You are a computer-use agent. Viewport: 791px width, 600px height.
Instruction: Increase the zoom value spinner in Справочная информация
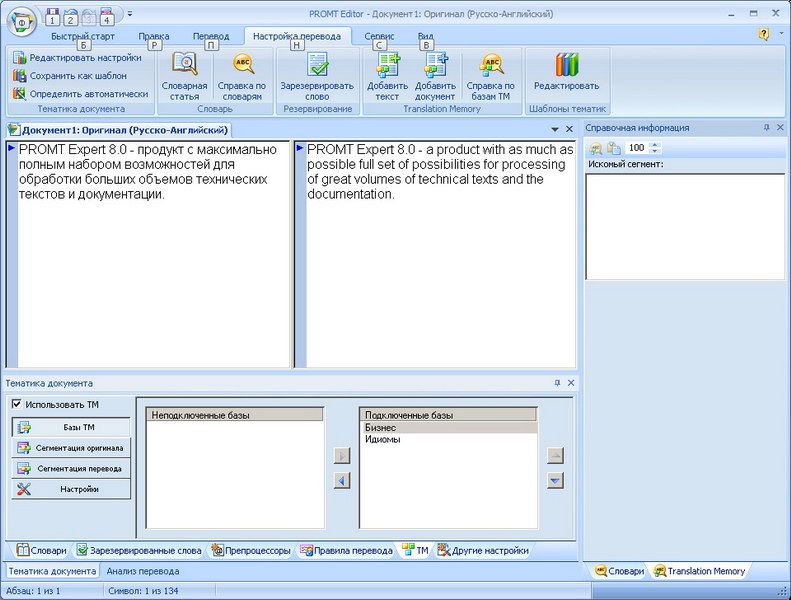(x=655, y=144)
